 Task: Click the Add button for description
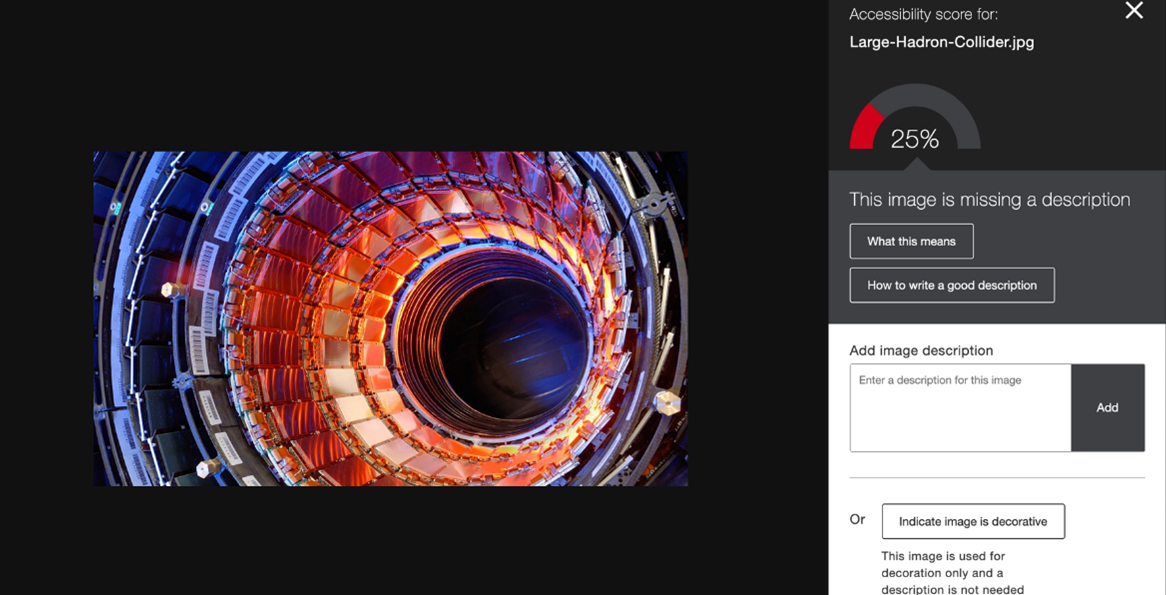tap(1107, 408)
